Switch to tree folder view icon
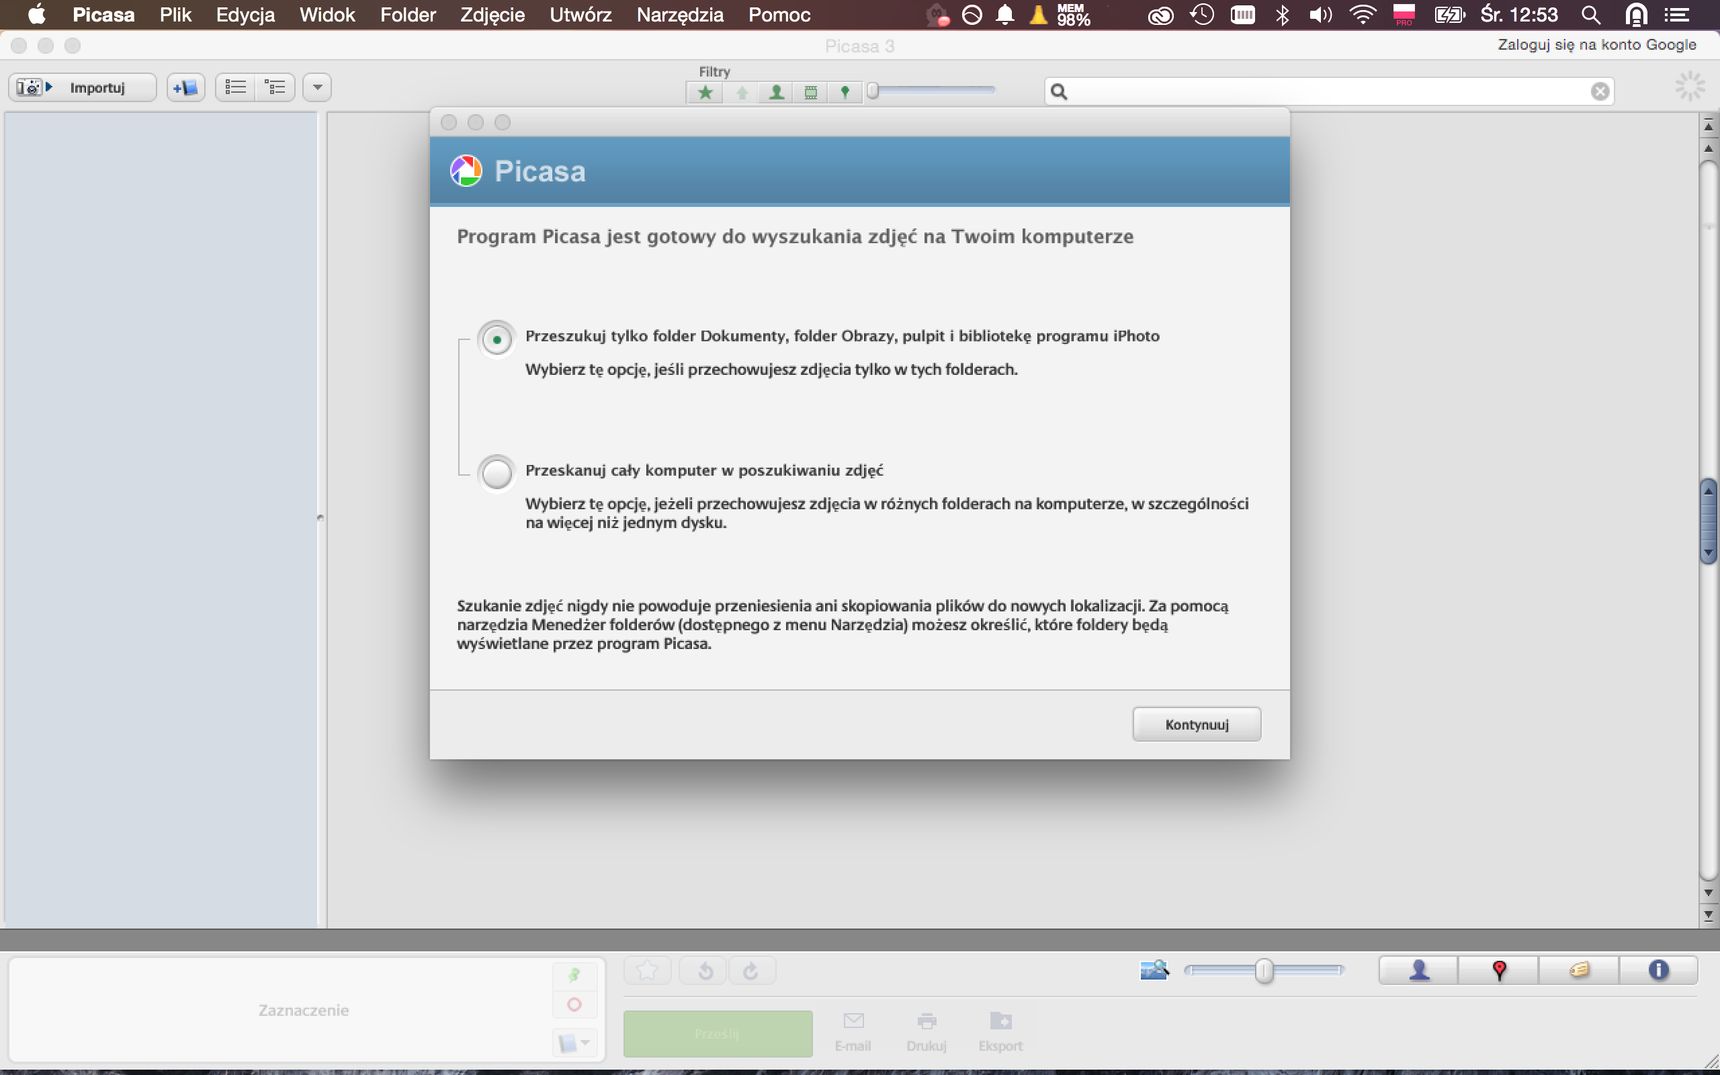Viewport: 1720px width, 1075px height. (x=275, y=88)
